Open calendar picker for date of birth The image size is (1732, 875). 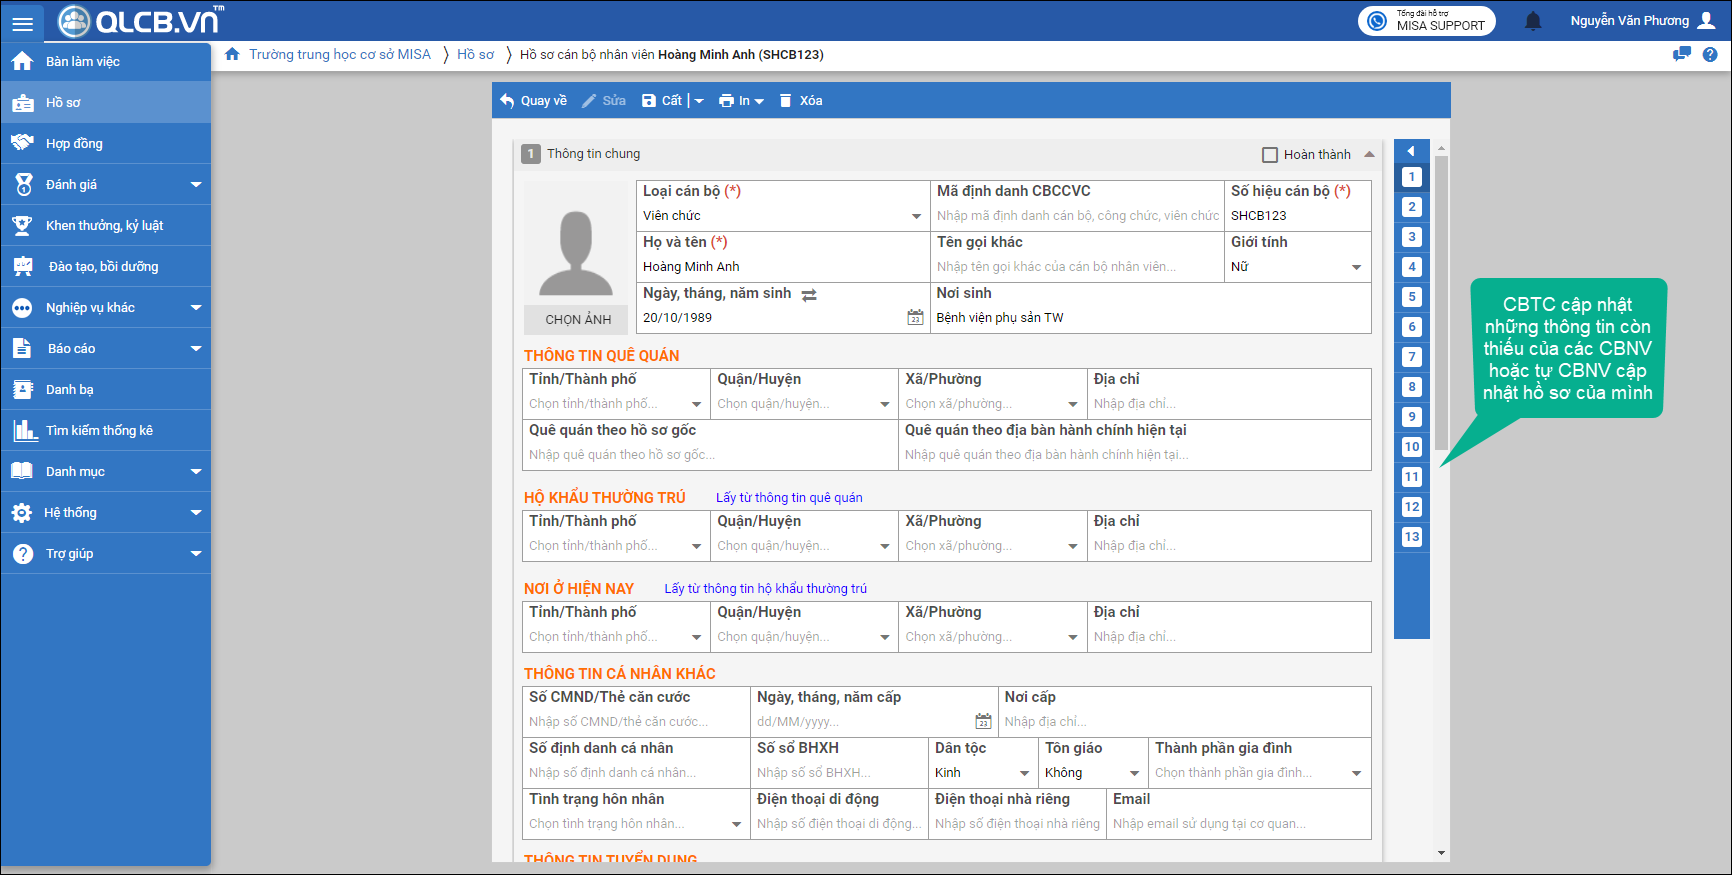pyautogui.click(x=915, y=317)
